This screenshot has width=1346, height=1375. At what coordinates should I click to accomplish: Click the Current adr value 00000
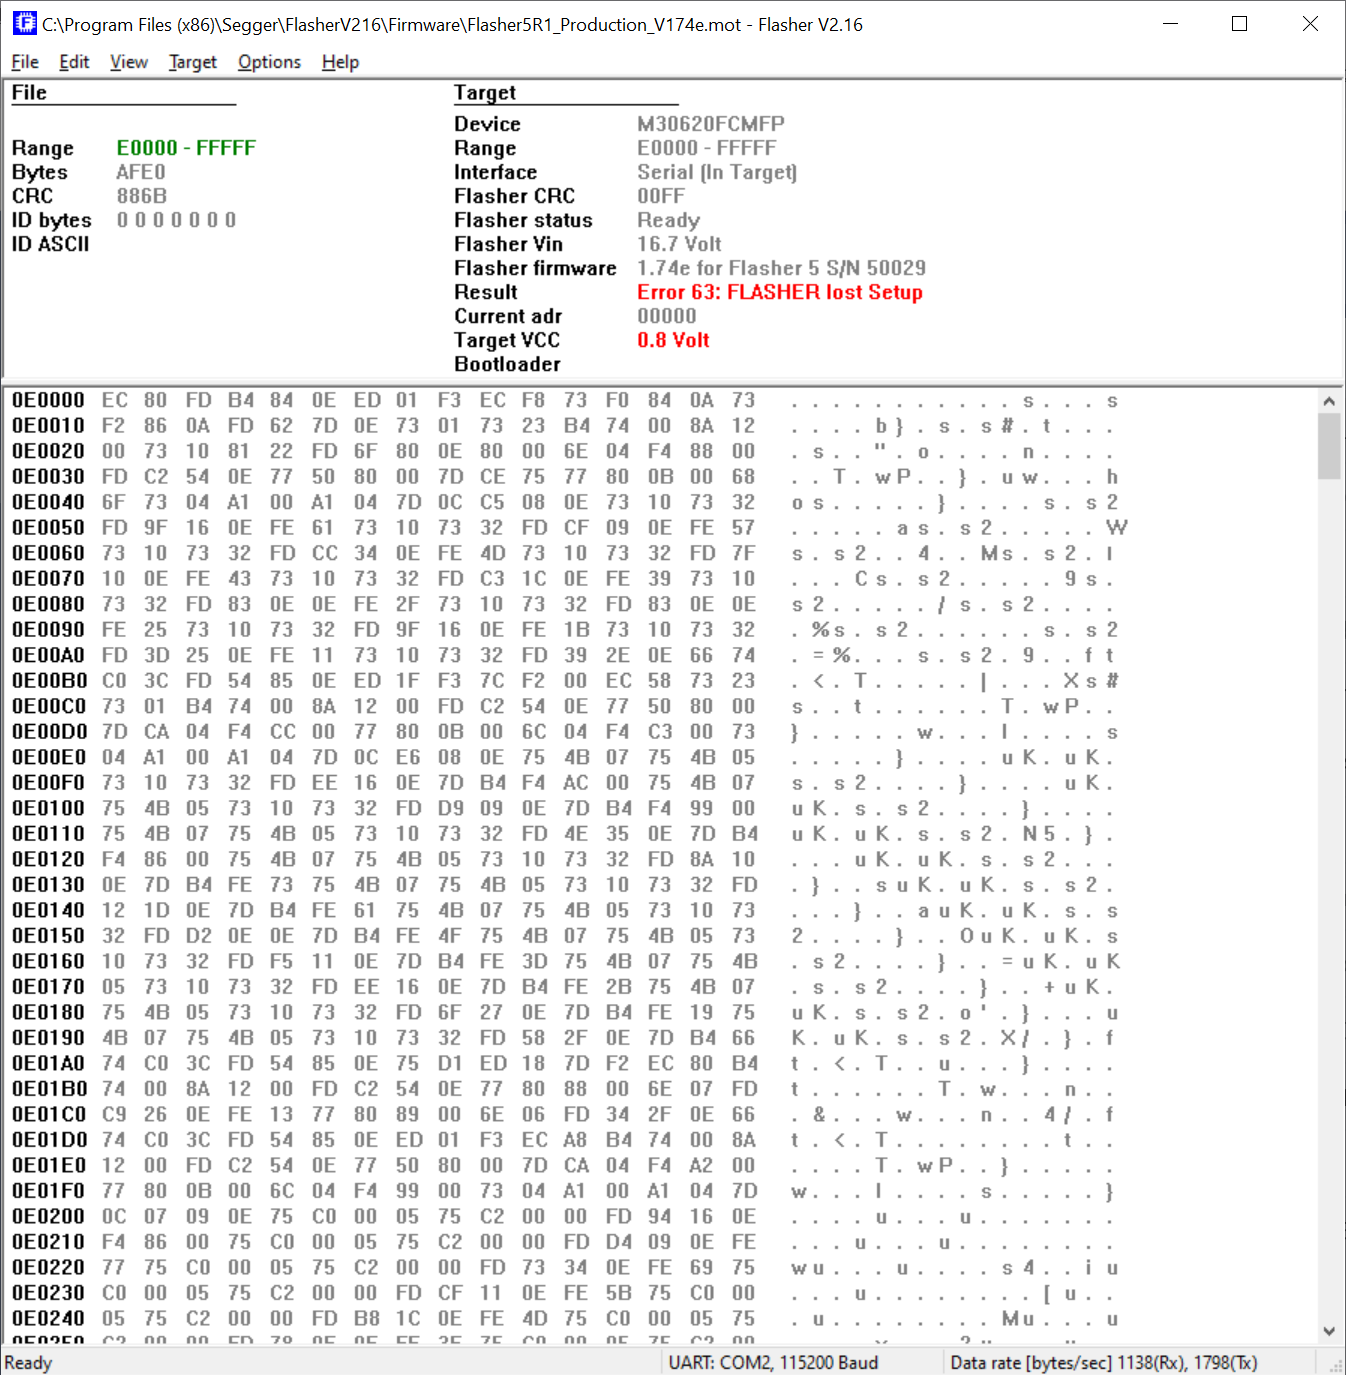pos(667,316)
